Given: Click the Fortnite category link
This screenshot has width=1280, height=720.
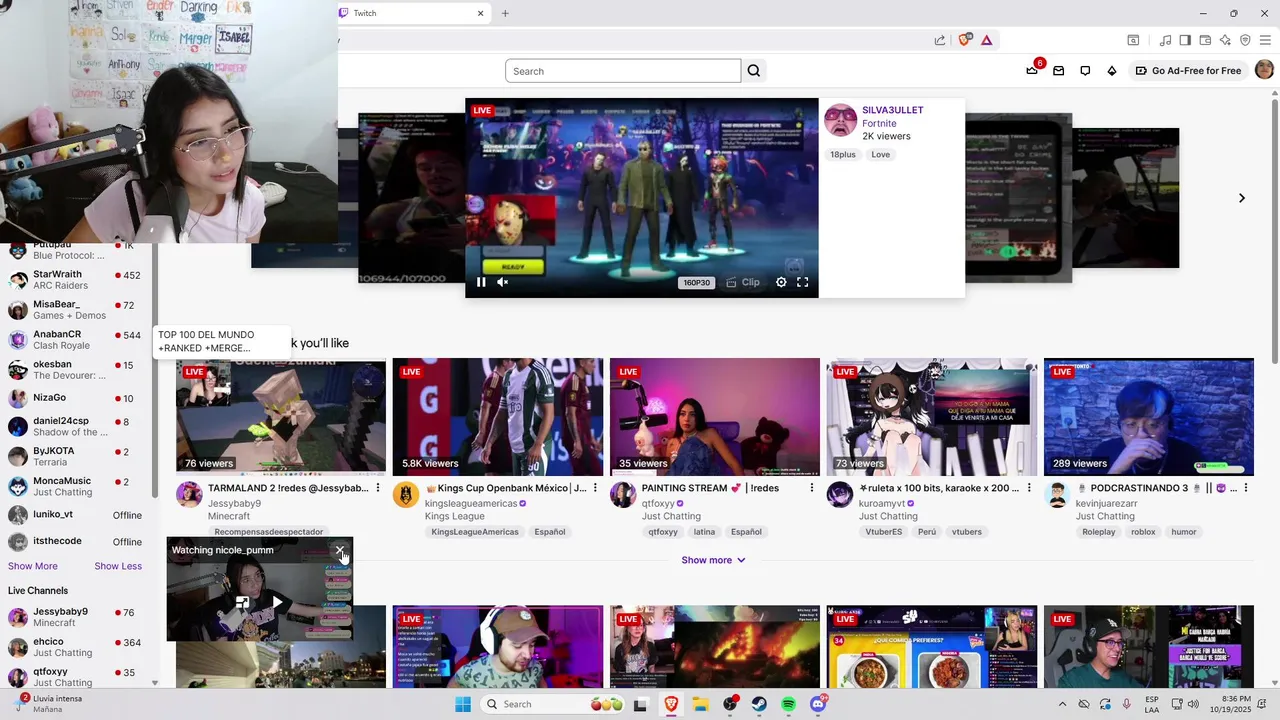Looking at the screenshot, I should pyautogui.click(x=879, y=123).
